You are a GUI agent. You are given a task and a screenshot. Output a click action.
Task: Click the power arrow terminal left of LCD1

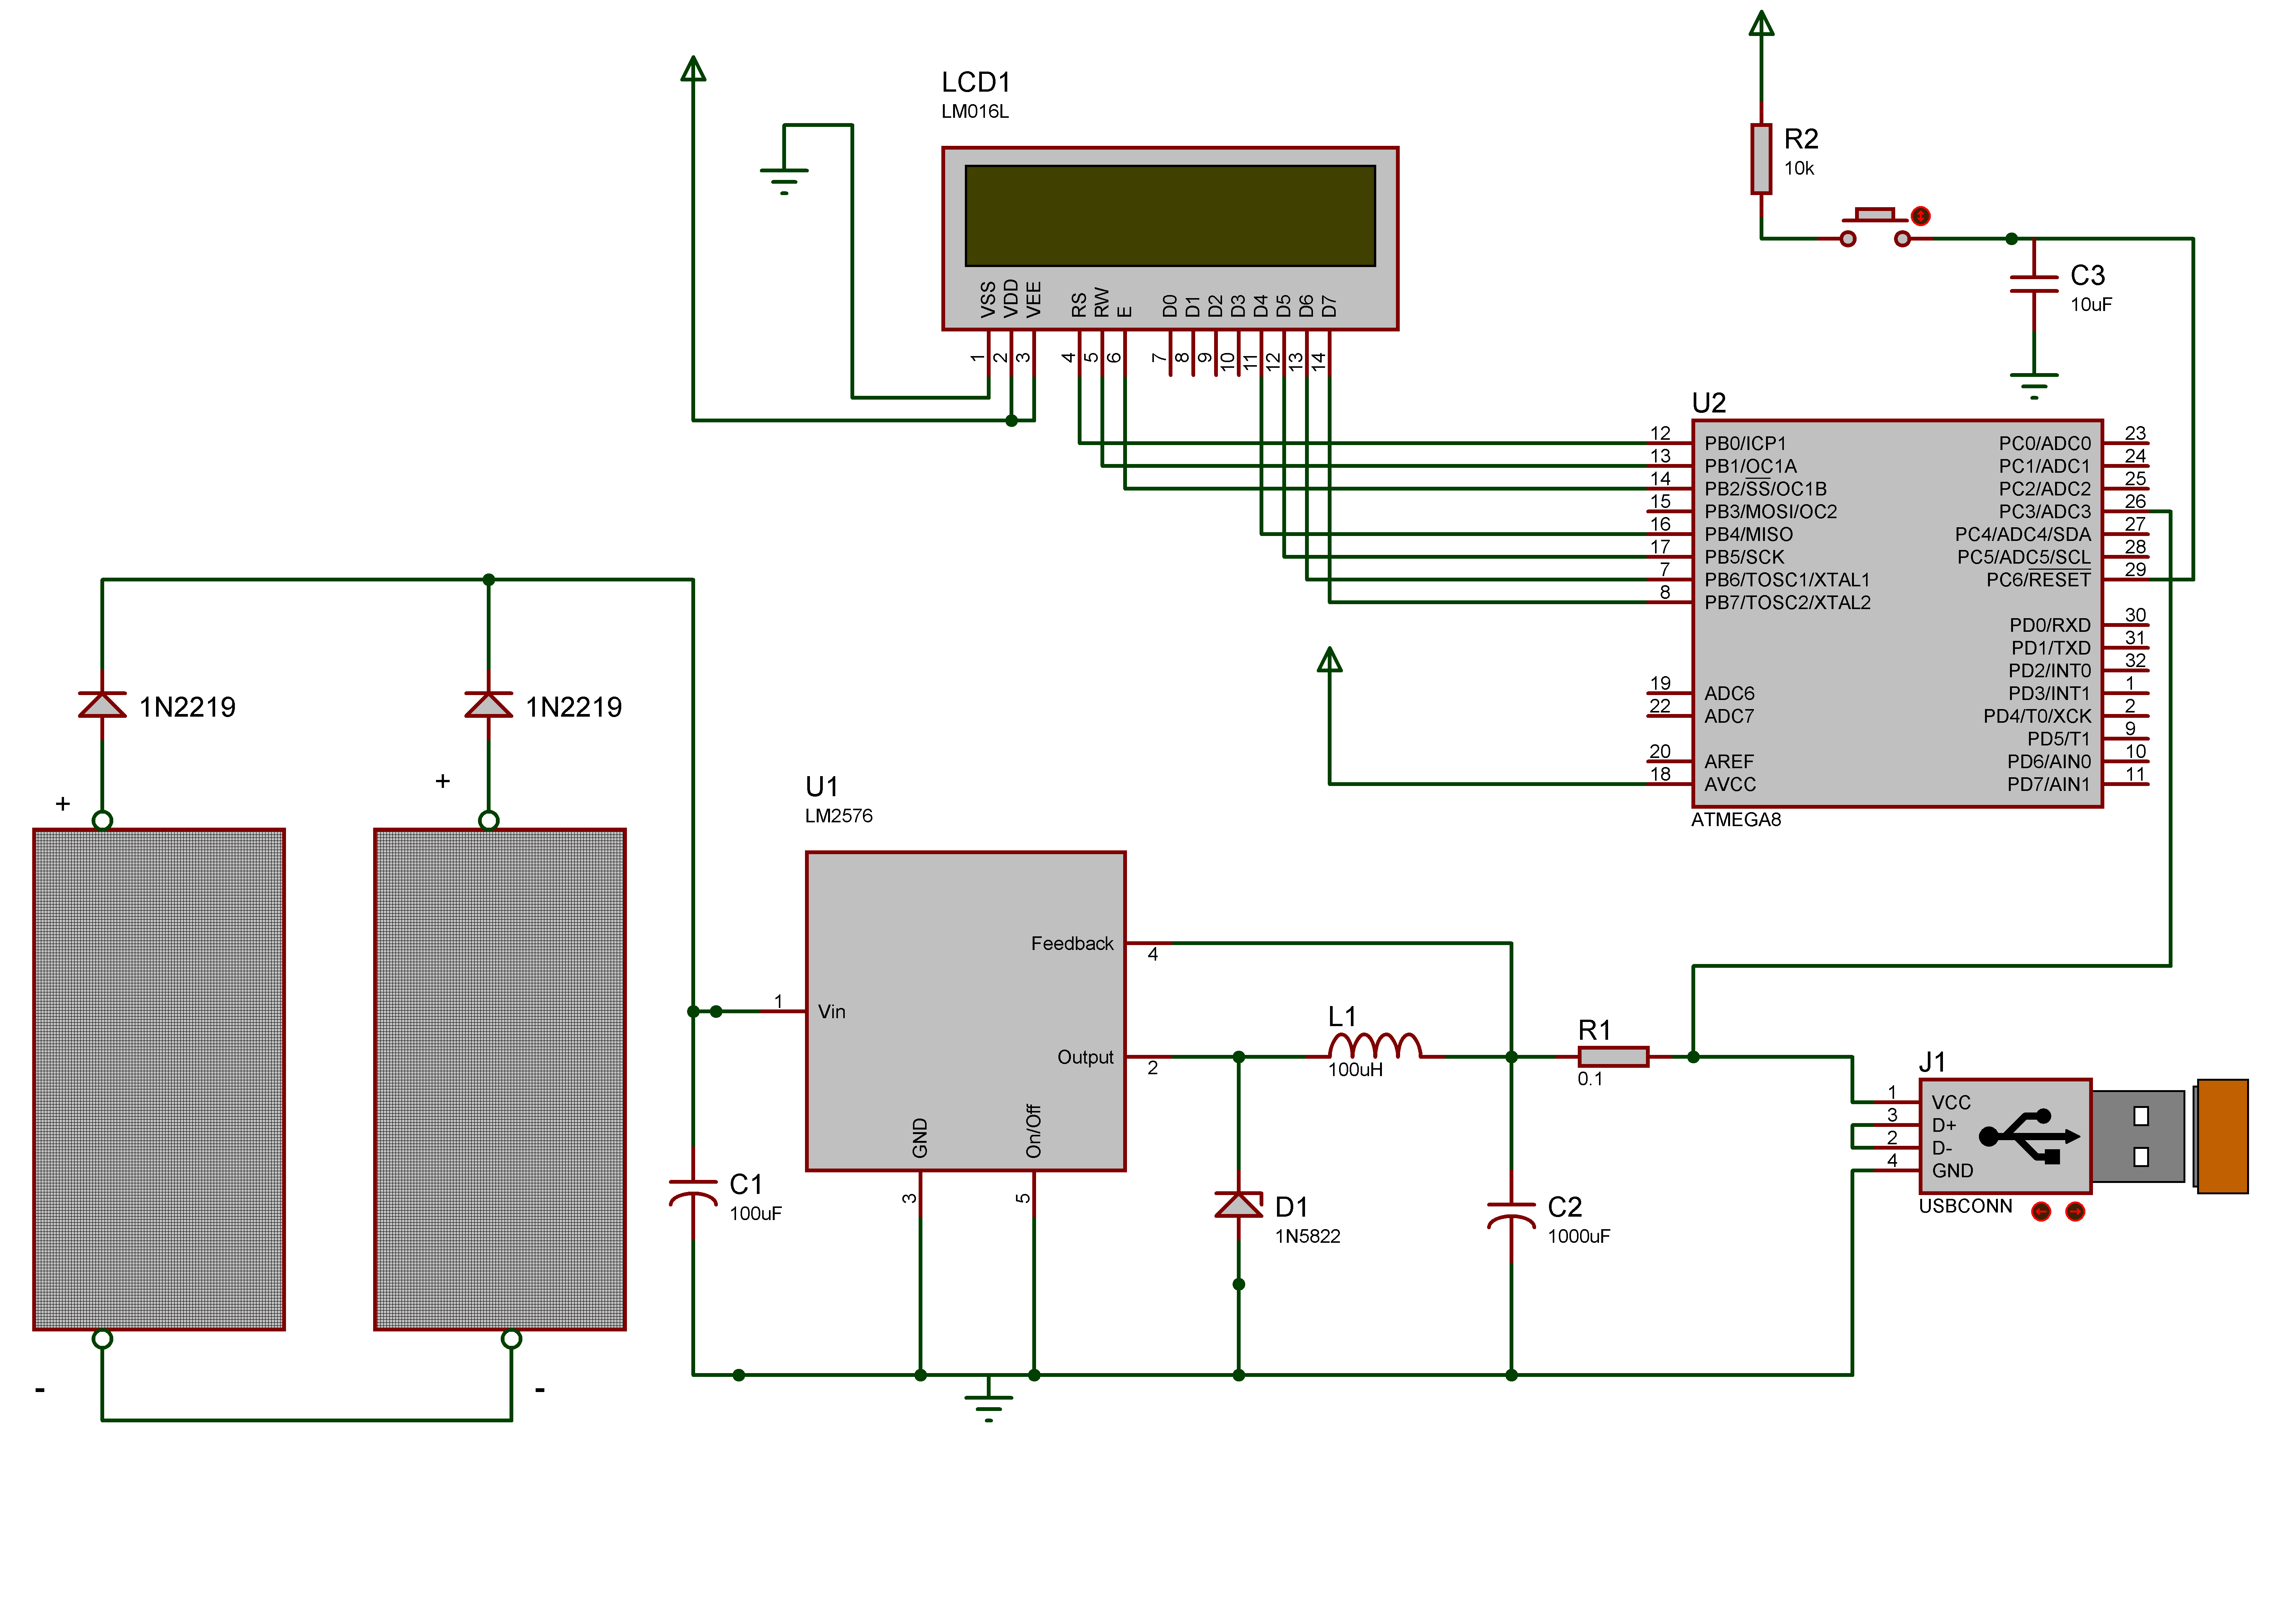pyautogui.click(x=693, y=68)
